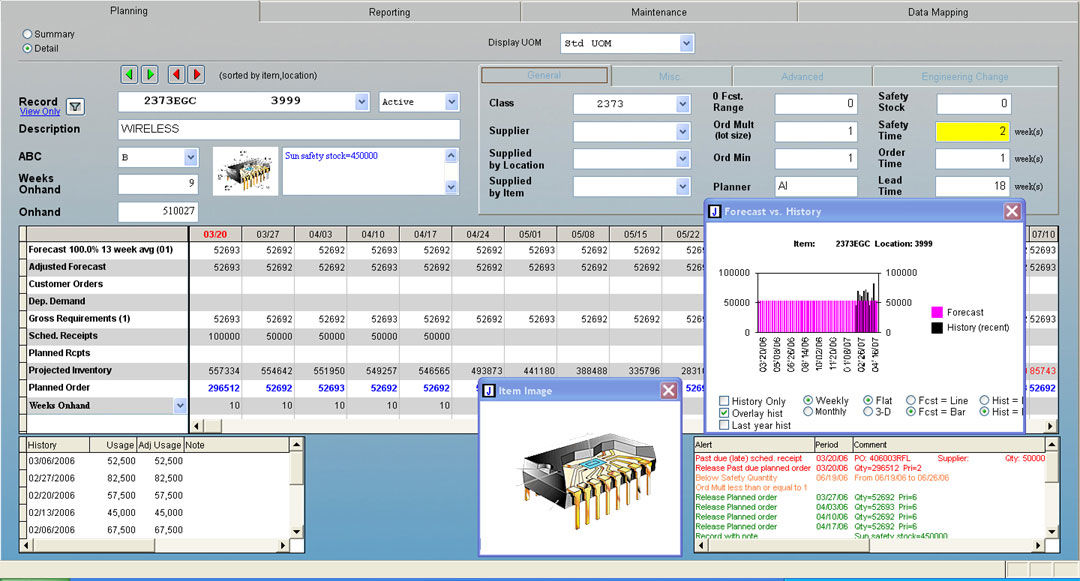
Task: Click the black History (recent) legend swatch
Action: [x=937, y=328]
